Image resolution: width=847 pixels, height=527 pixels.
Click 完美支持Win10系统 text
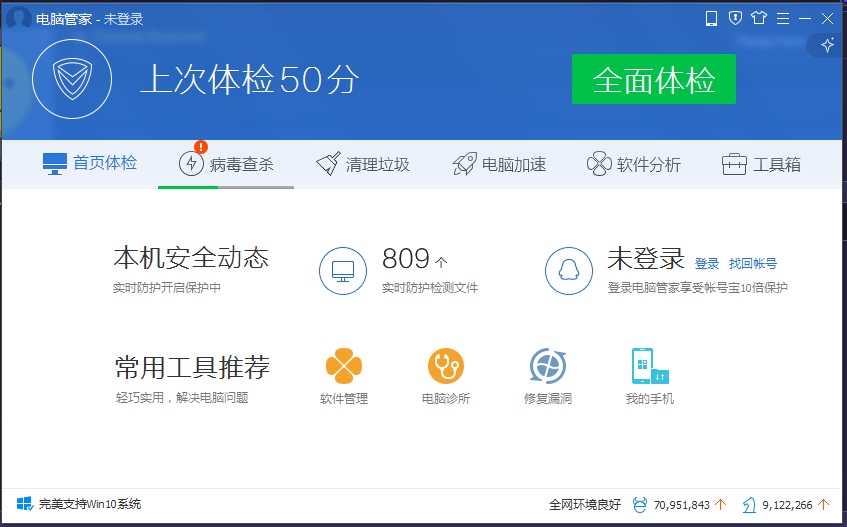(90, 504)
